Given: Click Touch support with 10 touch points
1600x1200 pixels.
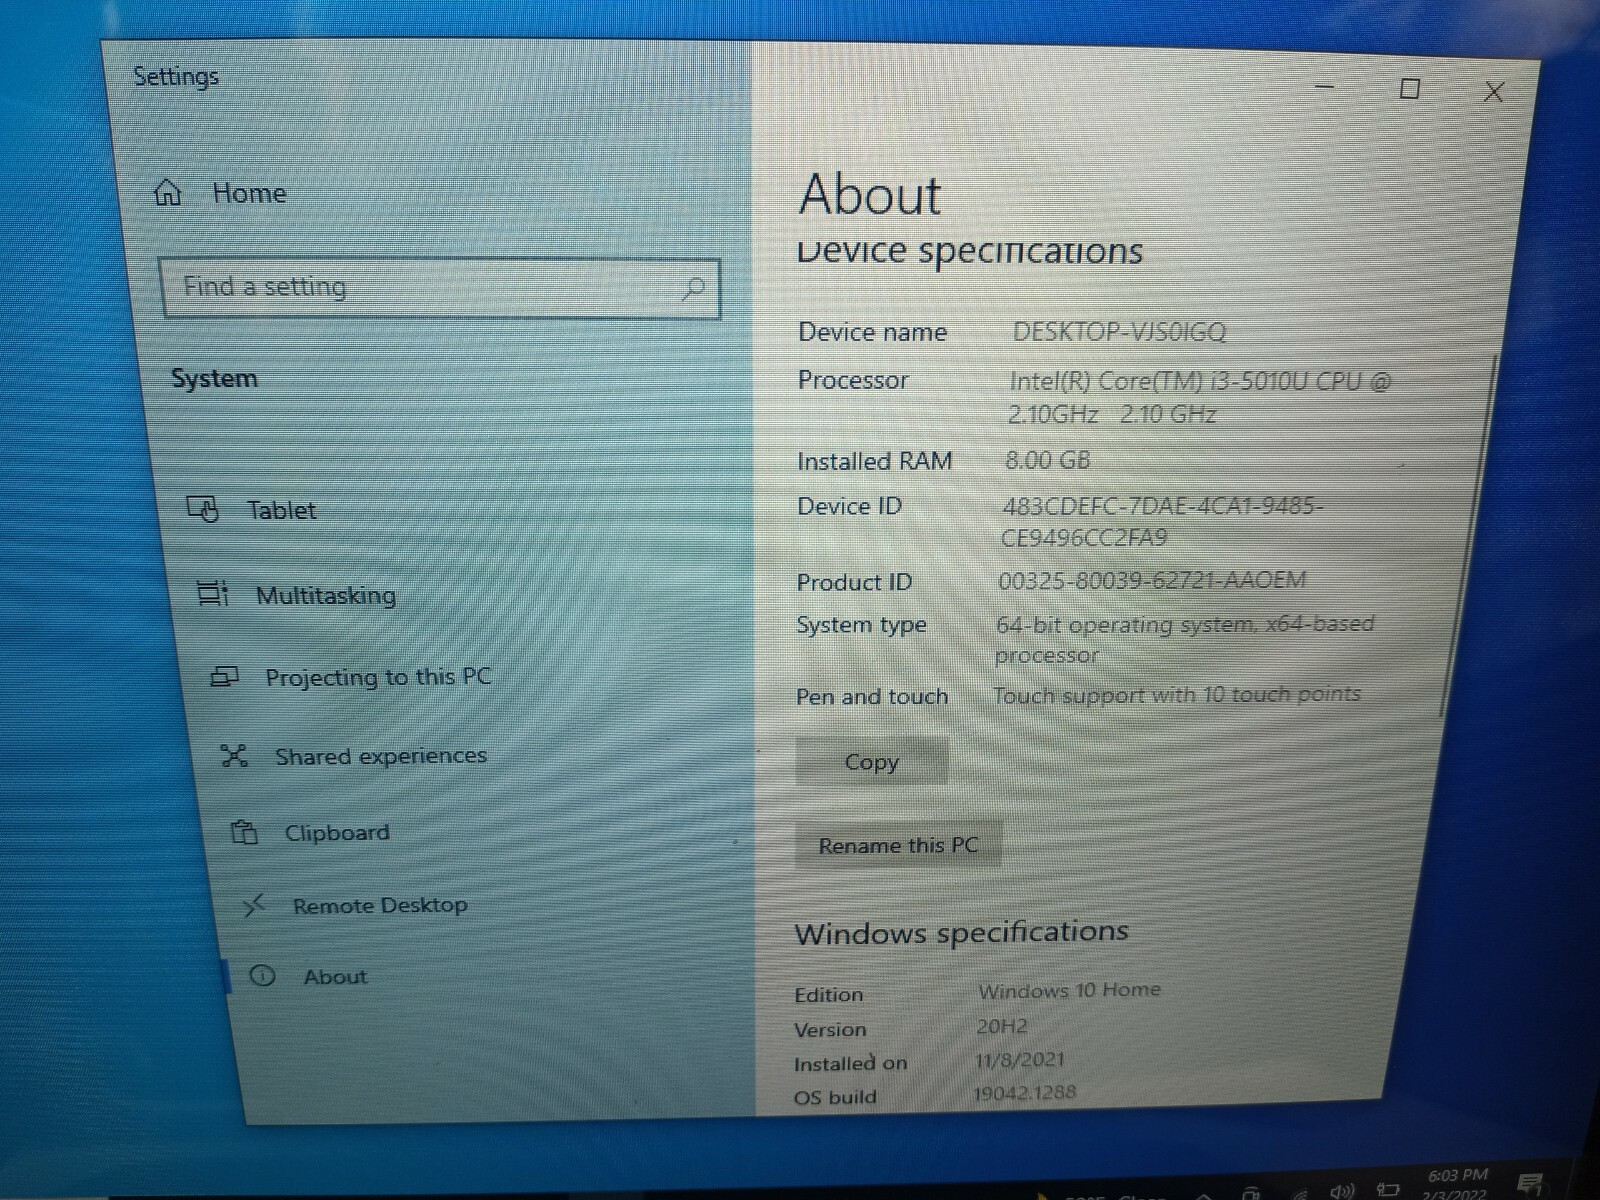Looking at the screenshot, I should [x=1176, y=694].
